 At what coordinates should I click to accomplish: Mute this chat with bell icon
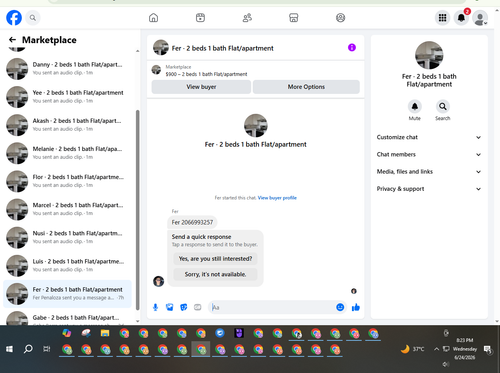[x=415, y=107]
